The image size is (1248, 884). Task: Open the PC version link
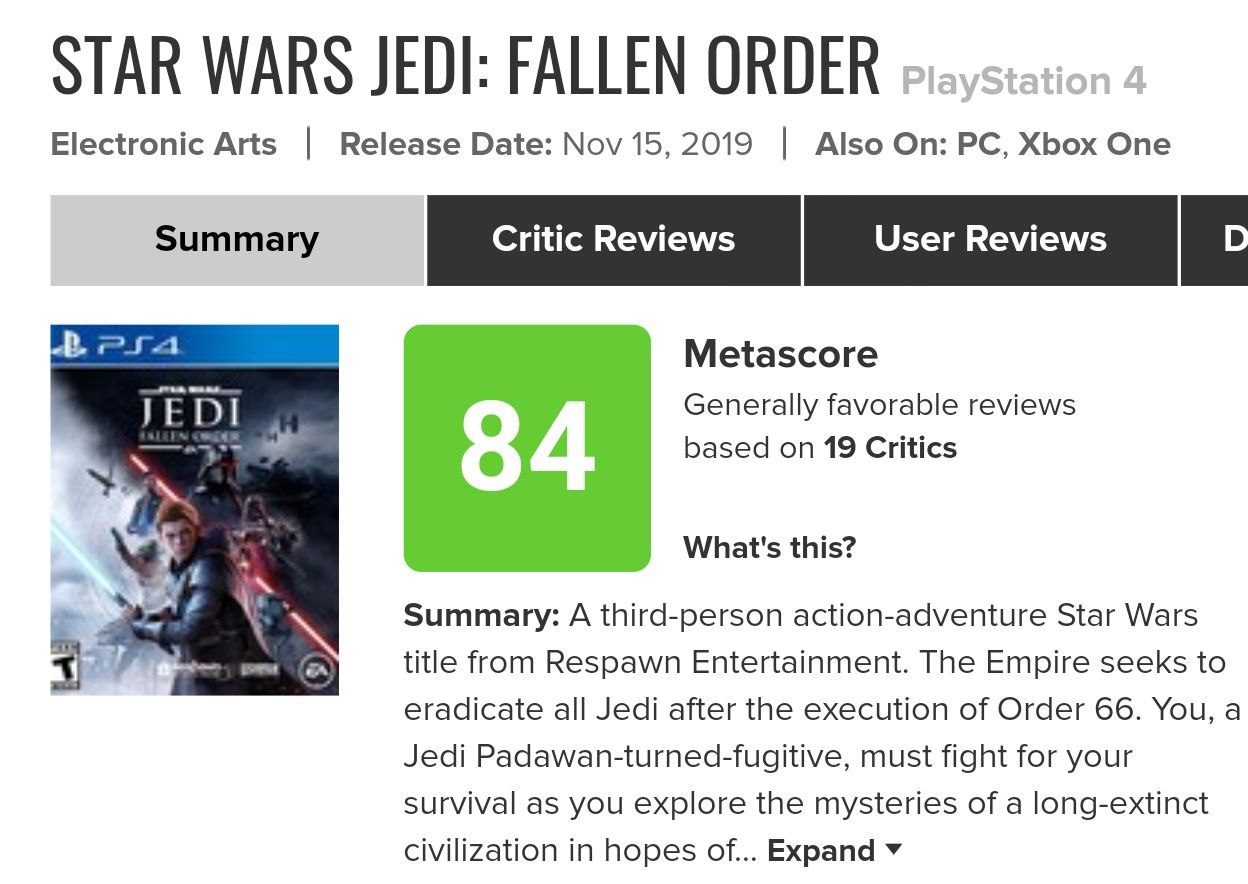coord(978,144)
